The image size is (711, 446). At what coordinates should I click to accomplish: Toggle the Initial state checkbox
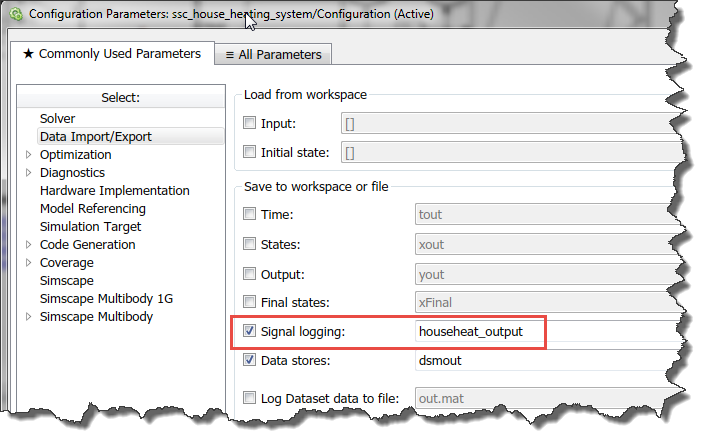click(x=251, y=153)
